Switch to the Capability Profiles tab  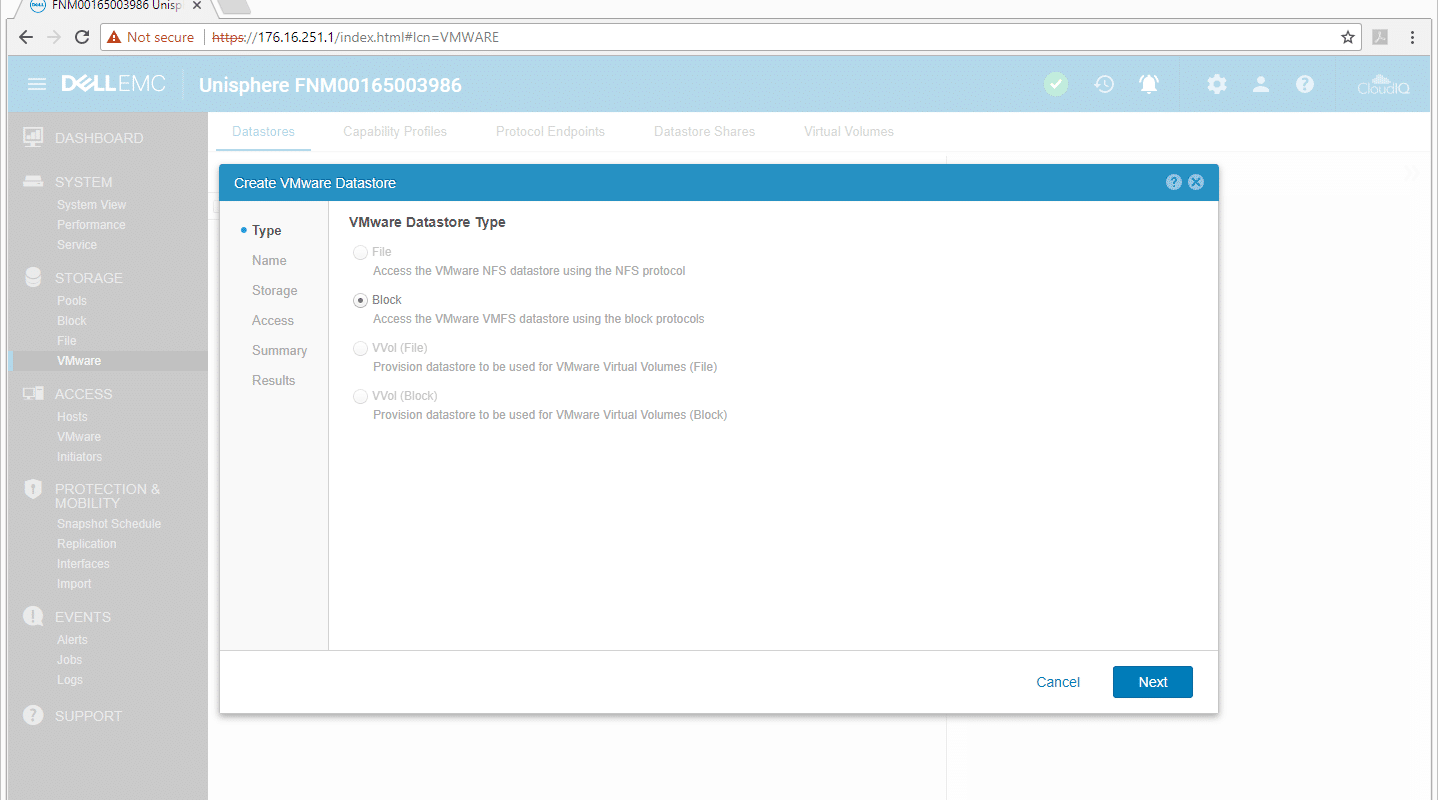(x=395, y=131)
